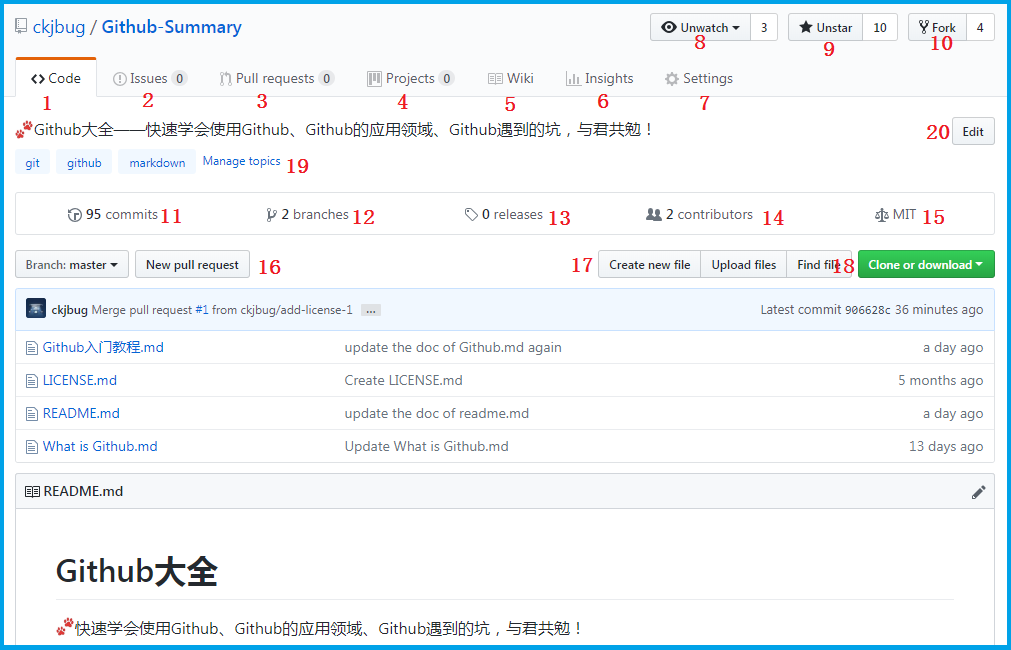Switch to the Issues tab

pos(150,78)
